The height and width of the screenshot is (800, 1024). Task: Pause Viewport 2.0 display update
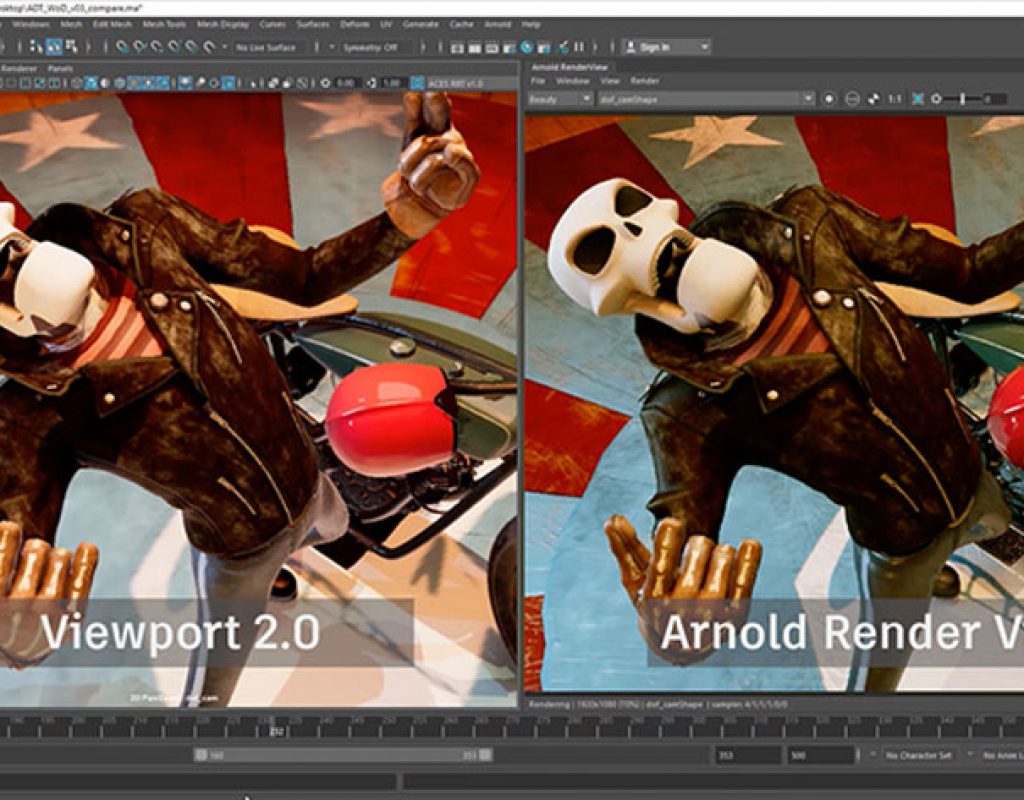pos(579,47)
